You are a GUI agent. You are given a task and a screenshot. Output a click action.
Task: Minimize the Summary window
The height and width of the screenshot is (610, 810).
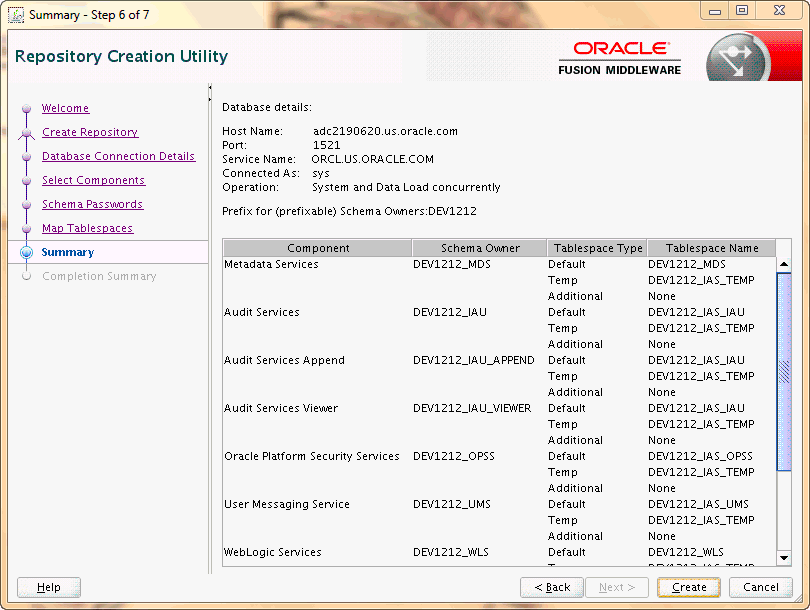pyautogui.click(x=715, y=11)
